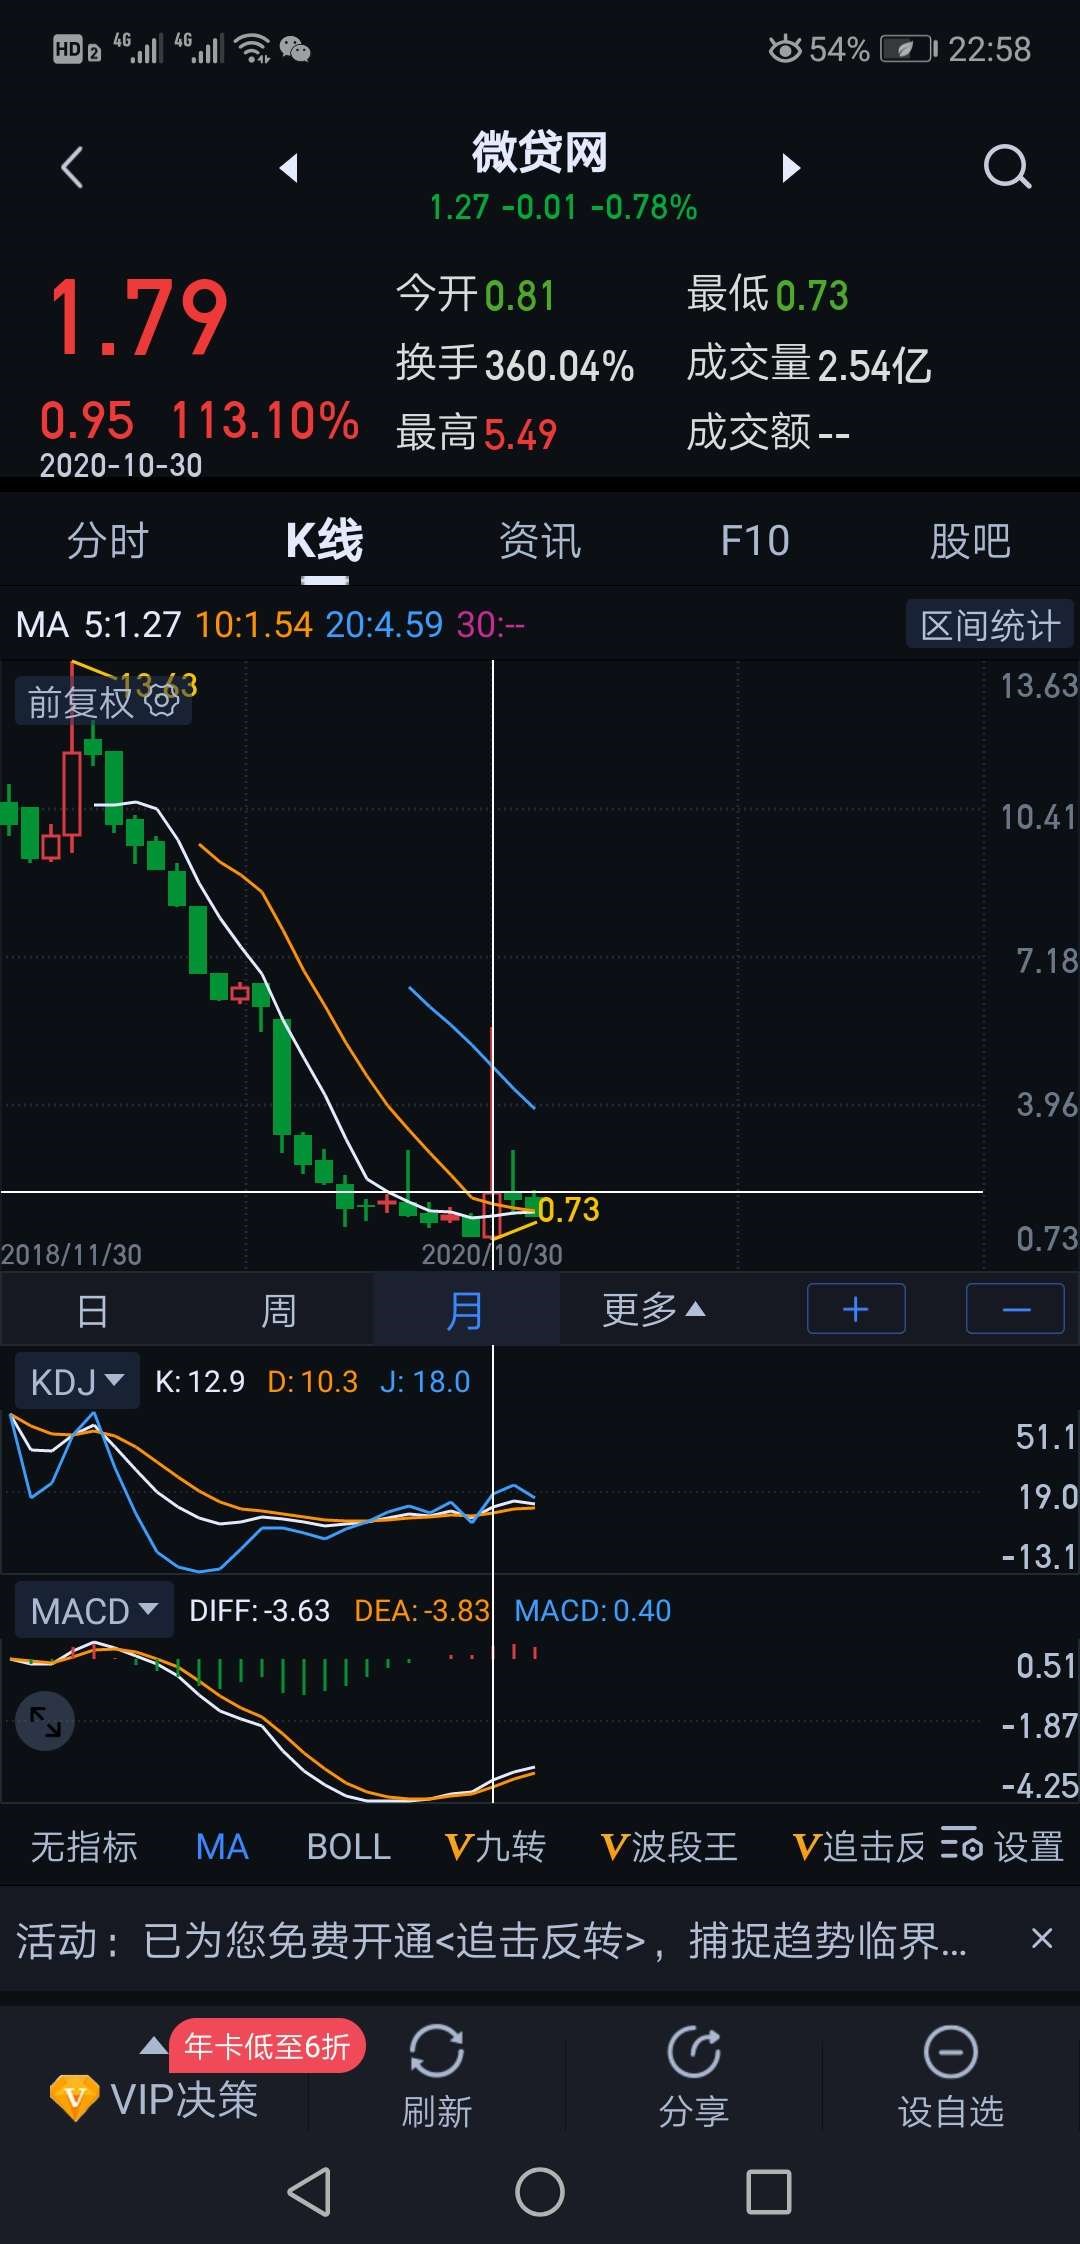
Task: Expand the VIP决策 upward arrow
Action: click(153, 2045)
